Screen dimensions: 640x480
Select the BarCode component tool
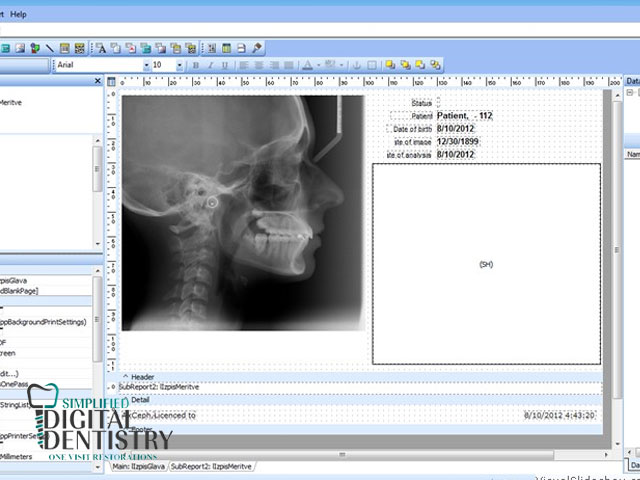64,49
